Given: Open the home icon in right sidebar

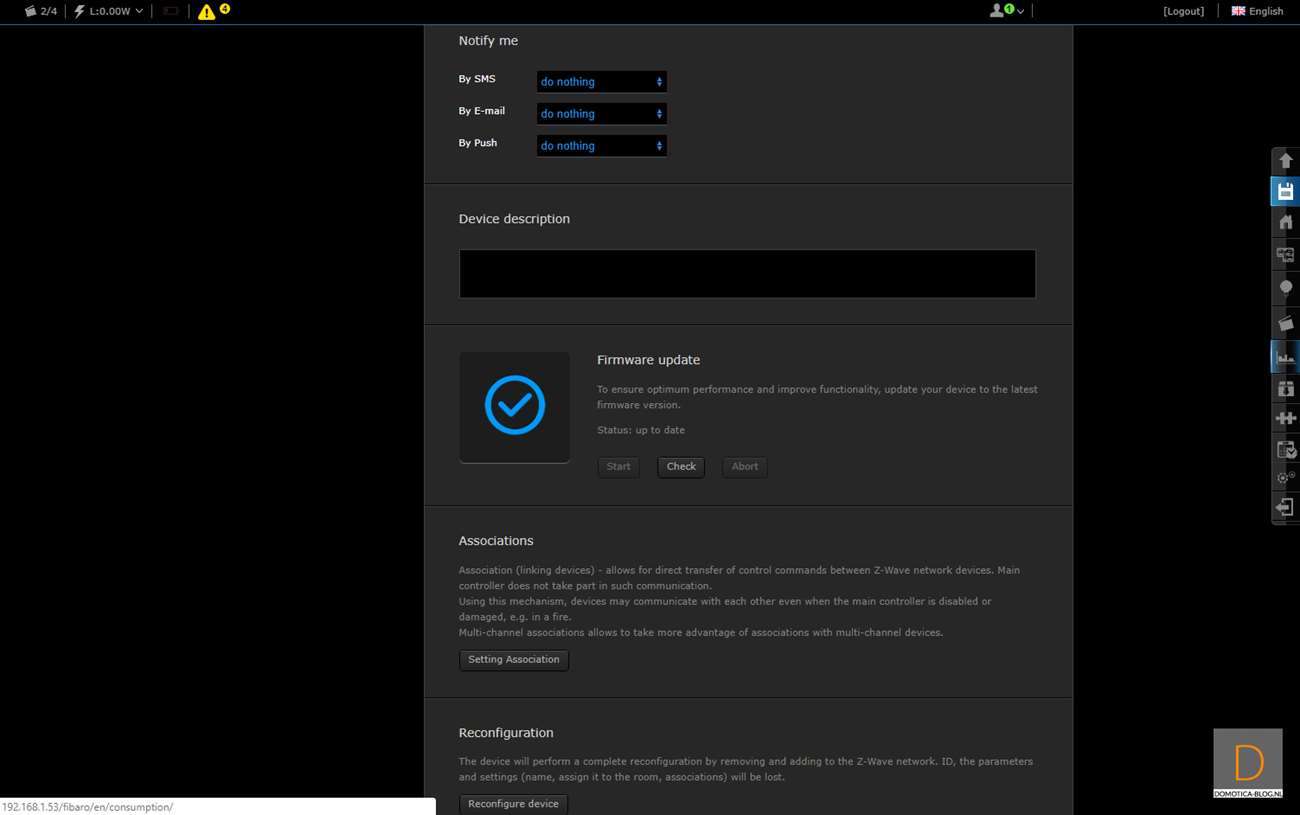Looking at the screenshot, I should [1285, 222].
